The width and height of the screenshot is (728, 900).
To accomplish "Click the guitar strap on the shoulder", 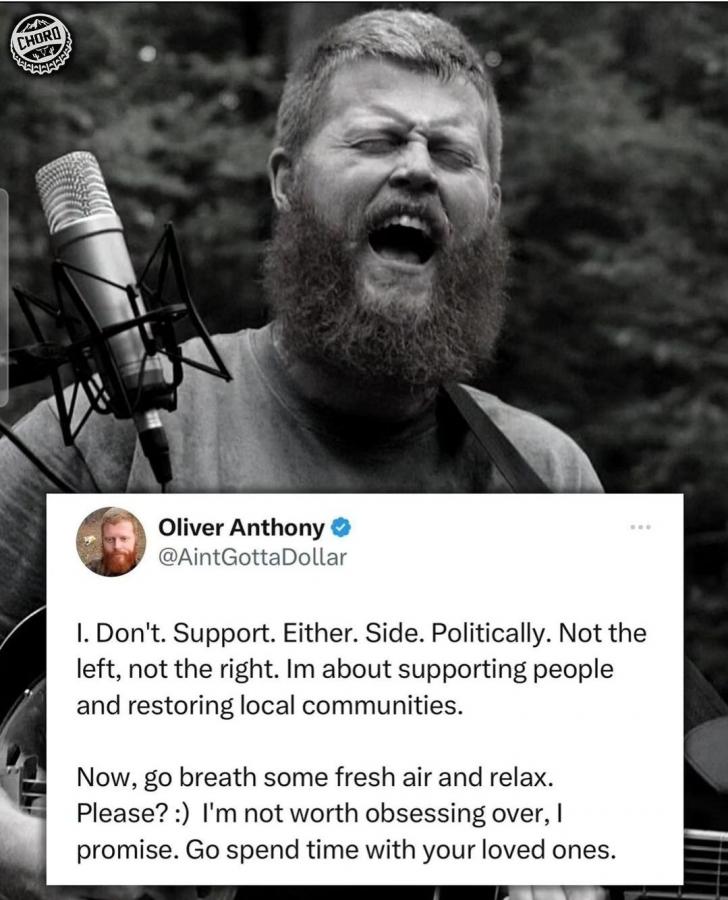I will point(495,437).
